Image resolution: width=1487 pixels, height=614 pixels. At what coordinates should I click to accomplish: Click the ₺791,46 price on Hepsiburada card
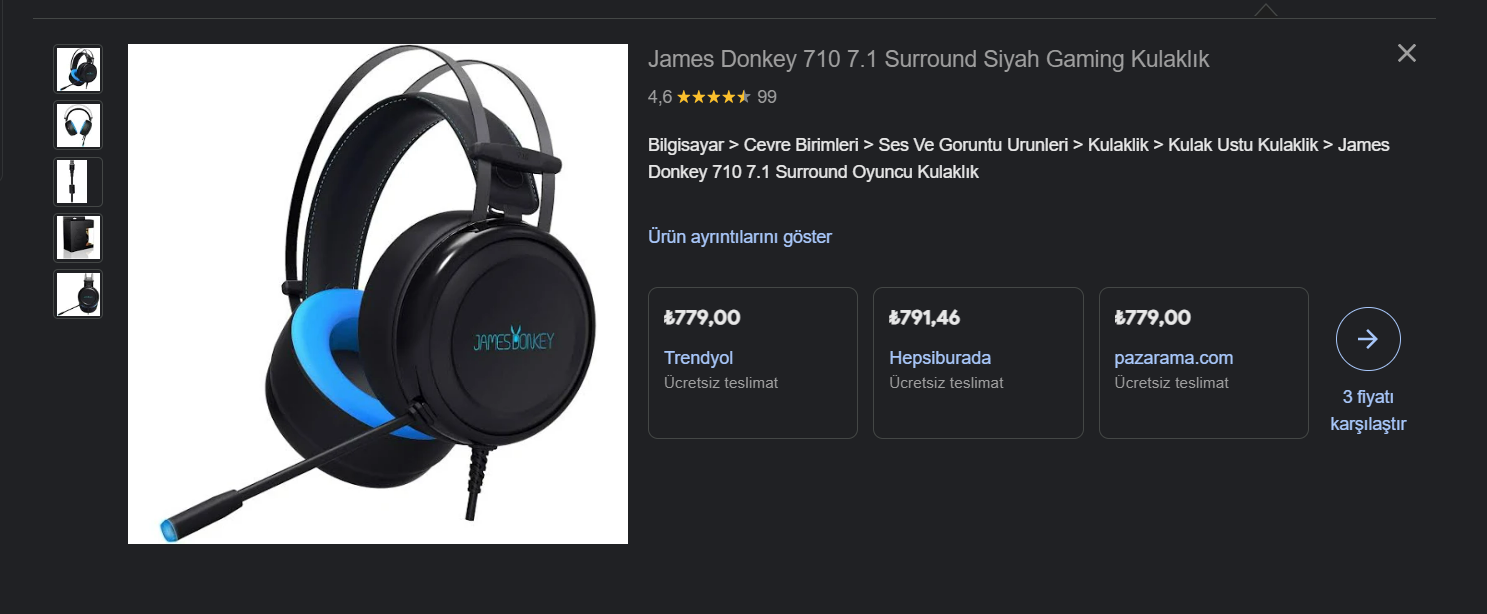[924, 318]
